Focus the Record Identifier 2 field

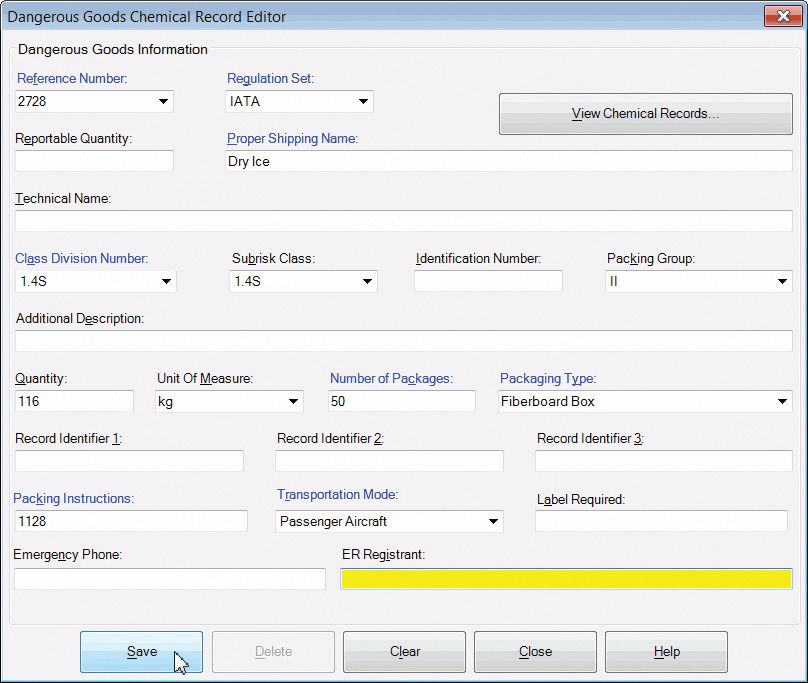click(389, 461)
